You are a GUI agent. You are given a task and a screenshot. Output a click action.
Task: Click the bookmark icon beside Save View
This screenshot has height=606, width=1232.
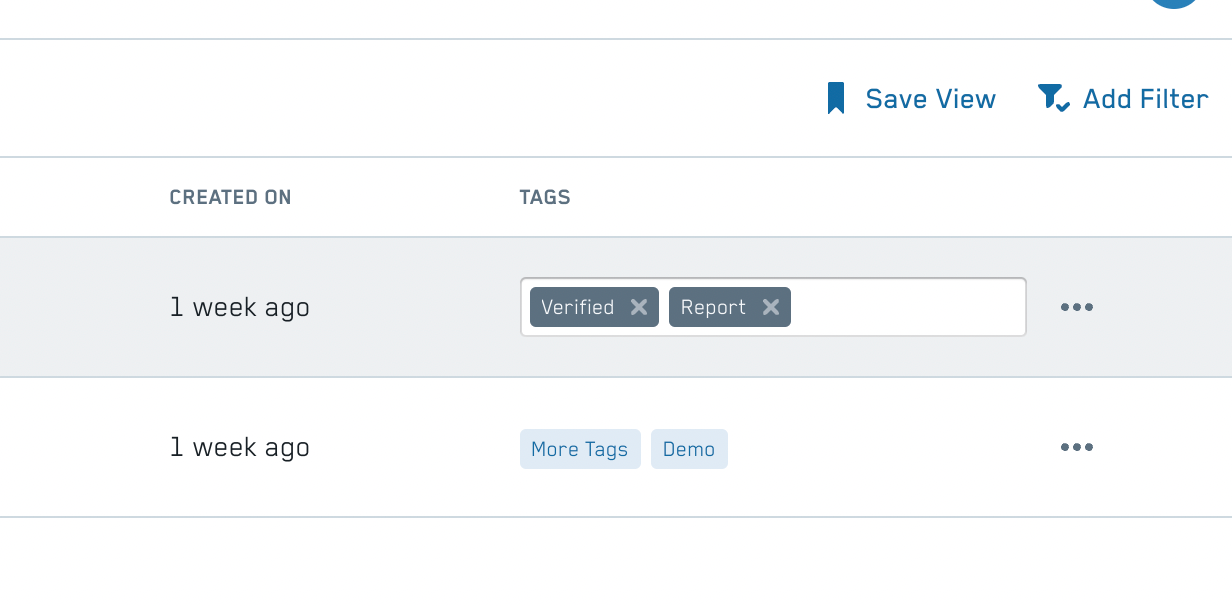(x=836, y=99)
